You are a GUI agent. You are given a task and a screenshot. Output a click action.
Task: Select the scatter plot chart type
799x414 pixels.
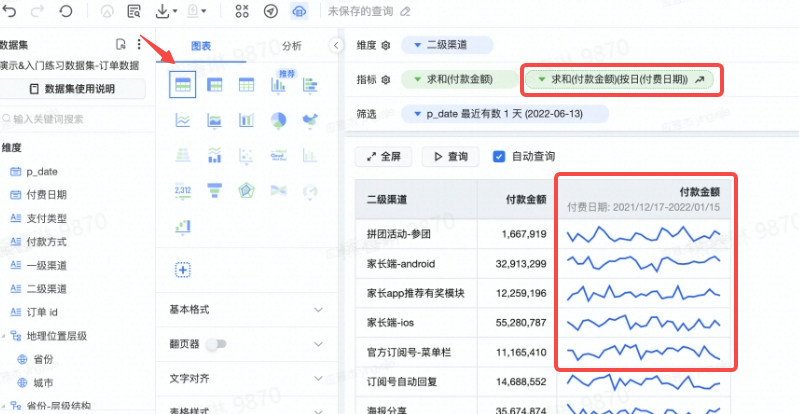coord(246,155)
